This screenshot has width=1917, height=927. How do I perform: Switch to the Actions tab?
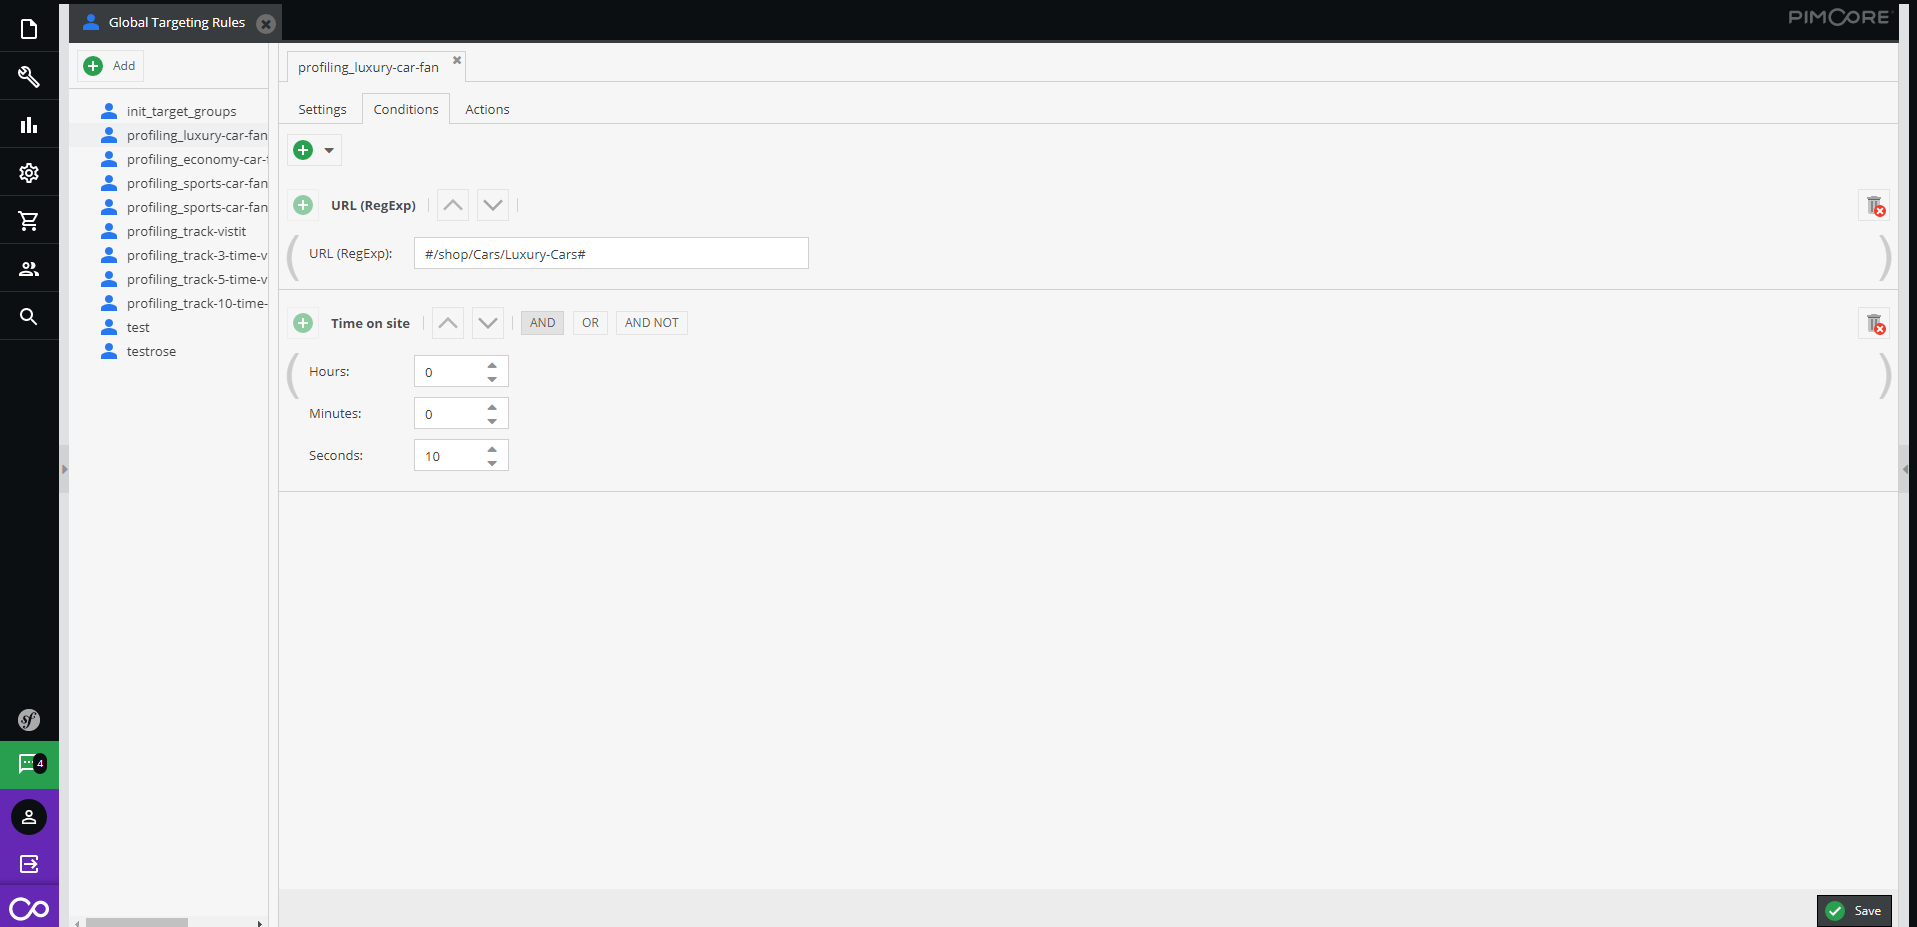(487, 109)
